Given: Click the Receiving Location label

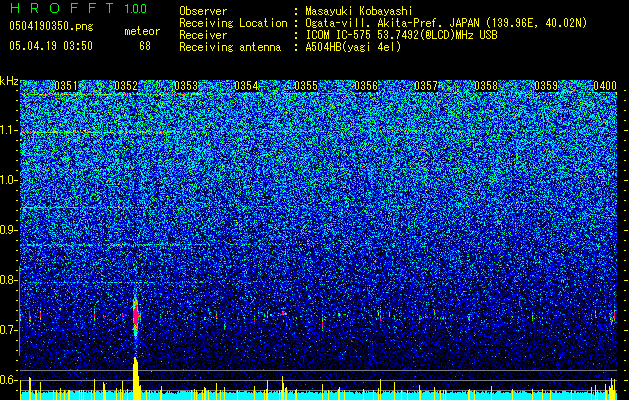Looking at the screenshot, I should pos(233,23).
